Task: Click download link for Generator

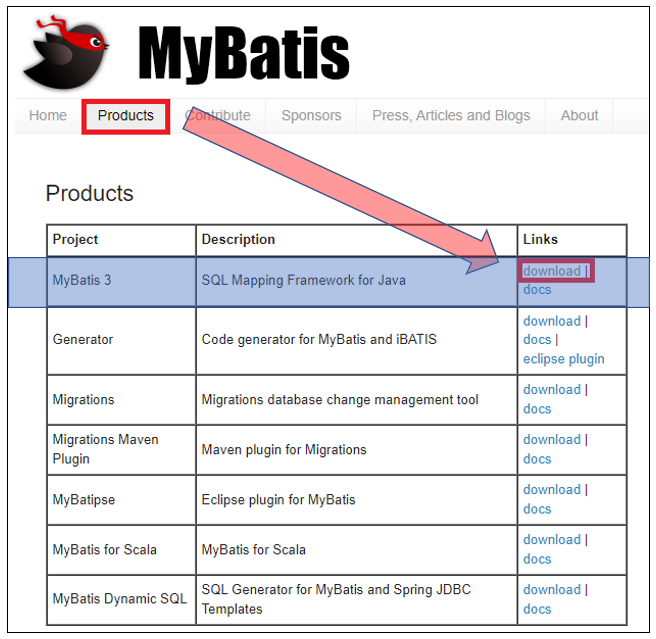Action: [552, 321]
